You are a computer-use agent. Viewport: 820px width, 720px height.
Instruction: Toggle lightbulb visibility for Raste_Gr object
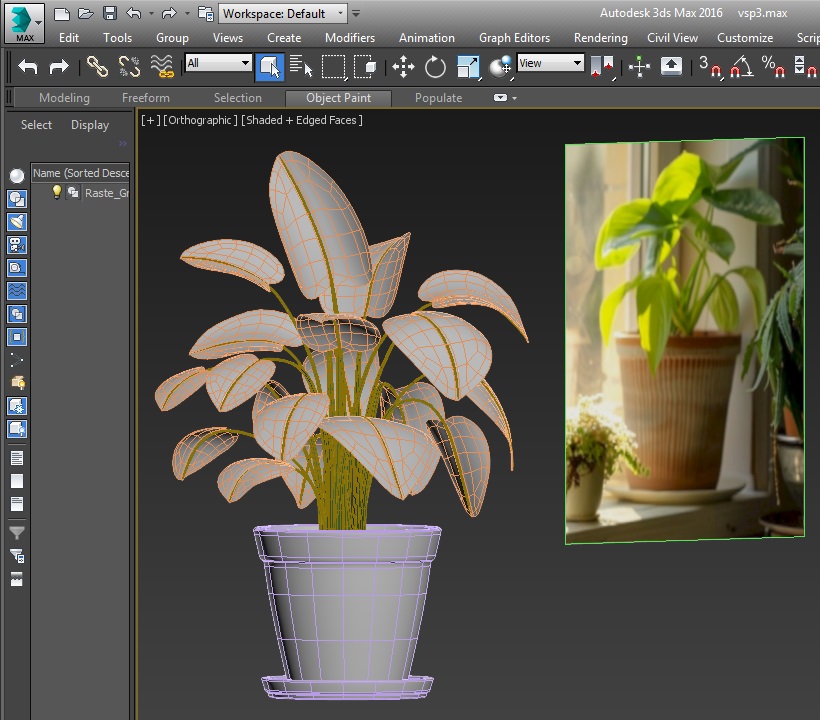[57, 192]
